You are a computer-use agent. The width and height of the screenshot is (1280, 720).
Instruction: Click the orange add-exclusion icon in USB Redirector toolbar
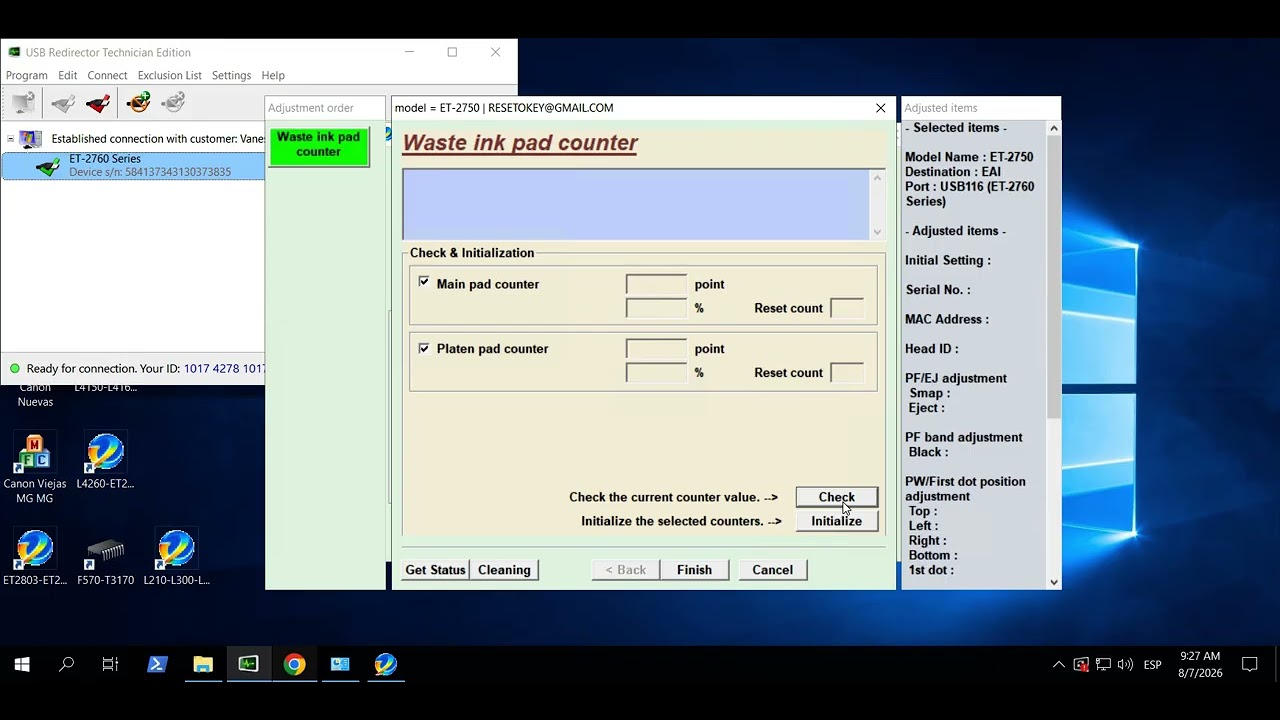pyautogui.click(x=139, y=102)
